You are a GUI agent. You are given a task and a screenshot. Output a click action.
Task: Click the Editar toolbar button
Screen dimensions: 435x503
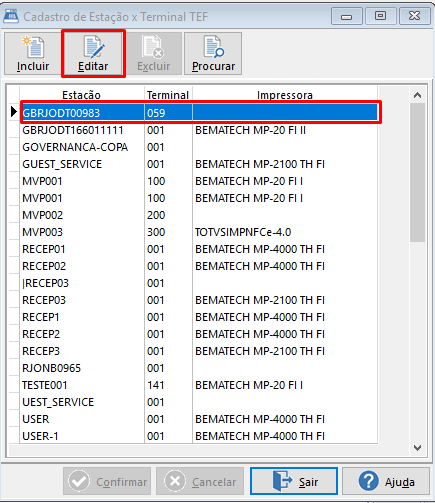coord(93,54)
